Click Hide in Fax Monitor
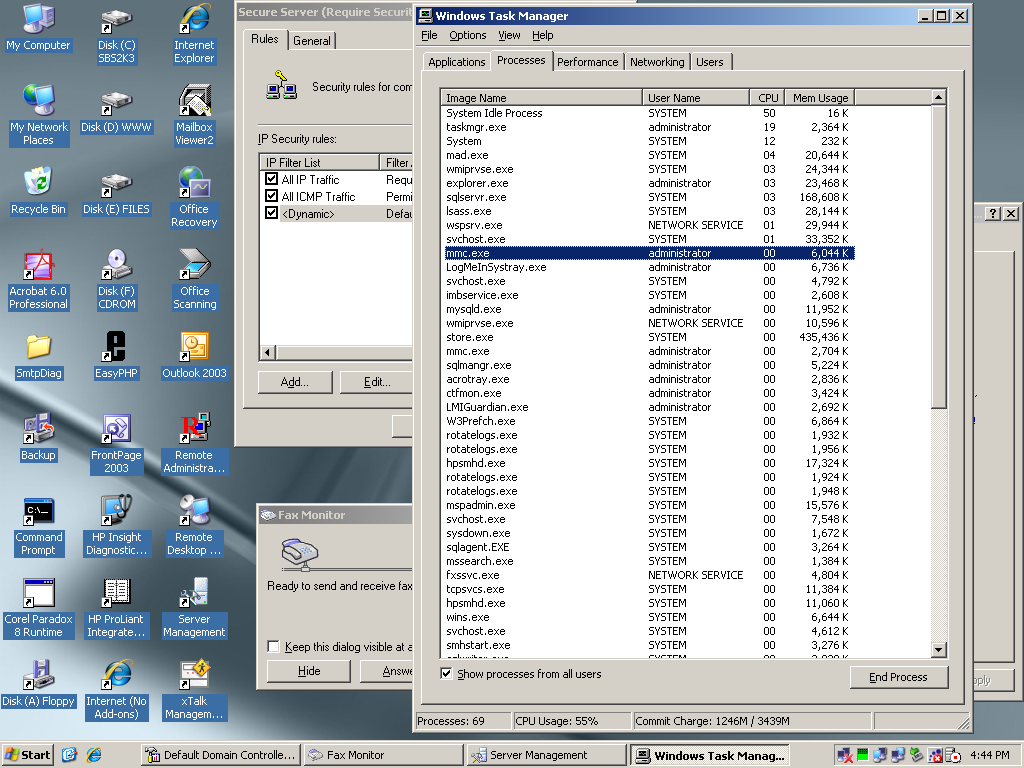1024x768 pixels. [x=309, y=671]
